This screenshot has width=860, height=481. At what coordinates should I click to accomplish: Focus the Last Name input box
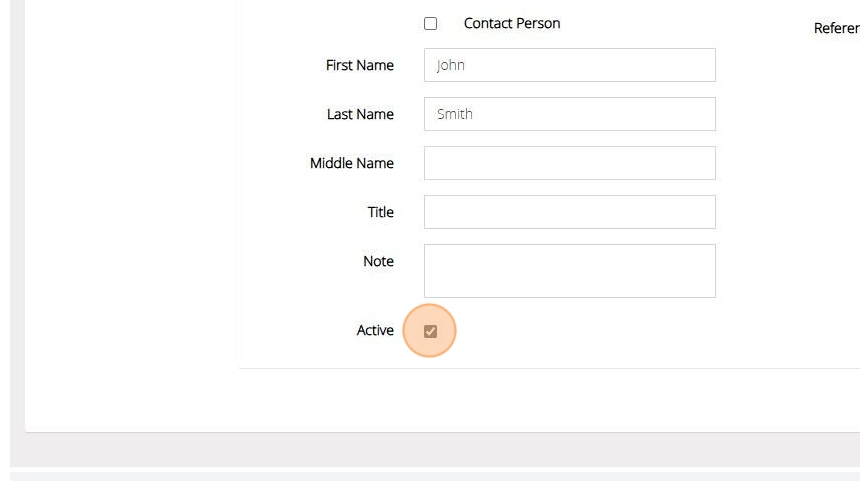pyautogui.click(x=569, y=114)
